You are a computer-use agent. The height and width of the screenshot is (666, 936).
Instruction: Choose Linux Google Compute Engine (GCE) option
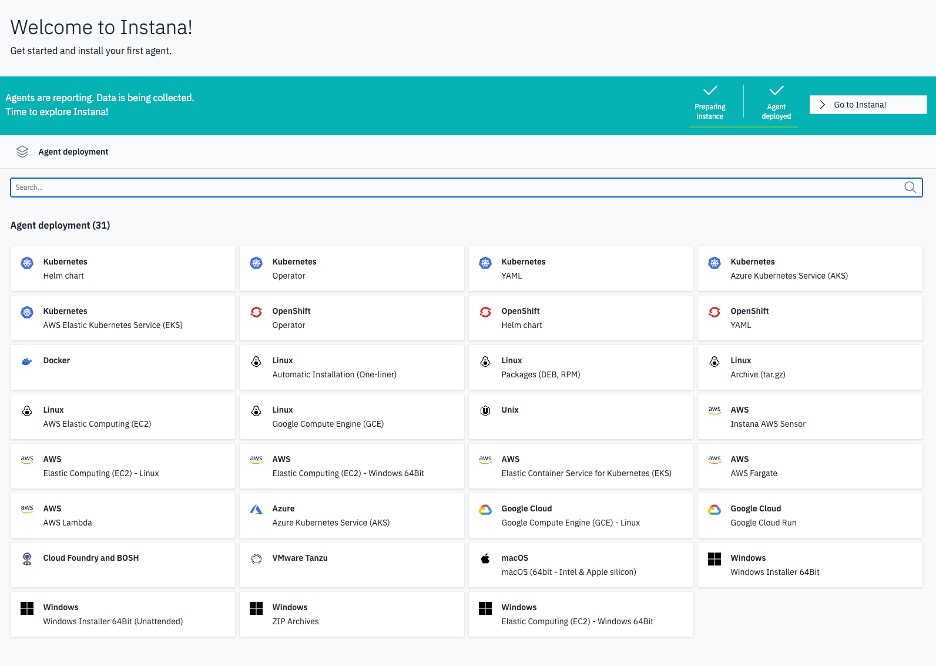[352, 417]
